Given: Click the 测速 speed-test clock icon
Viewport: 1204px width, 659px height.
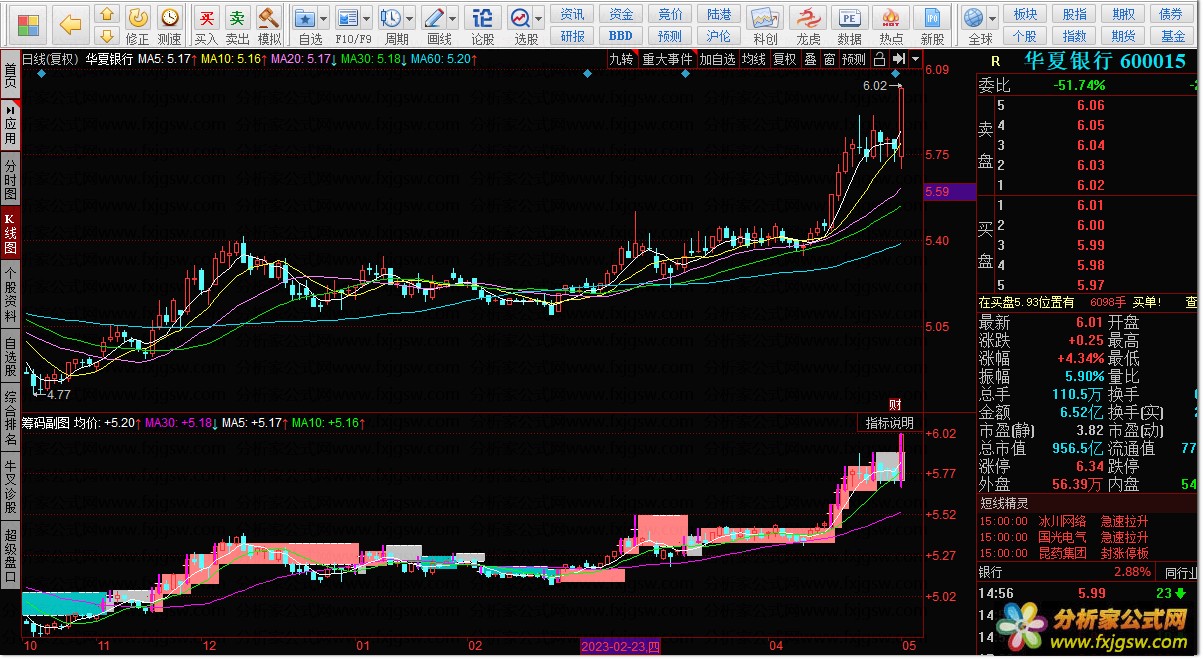Looking at the screenshot, I should 170,17.
